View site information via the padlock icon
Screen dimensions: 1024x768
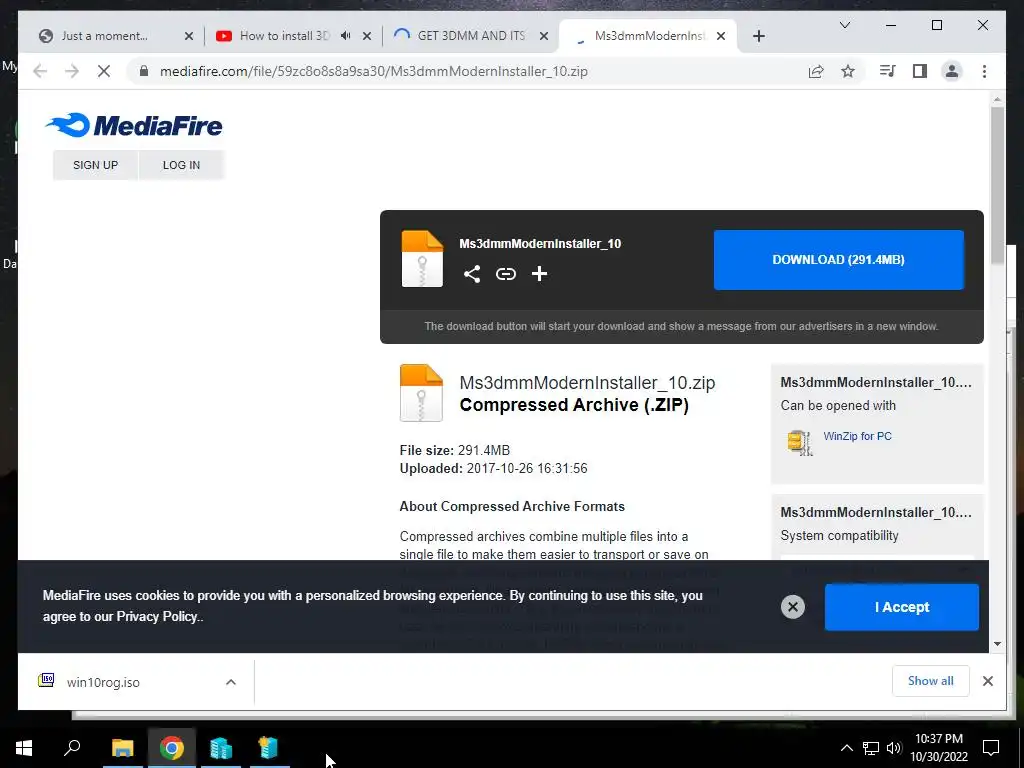coord(144,71)
